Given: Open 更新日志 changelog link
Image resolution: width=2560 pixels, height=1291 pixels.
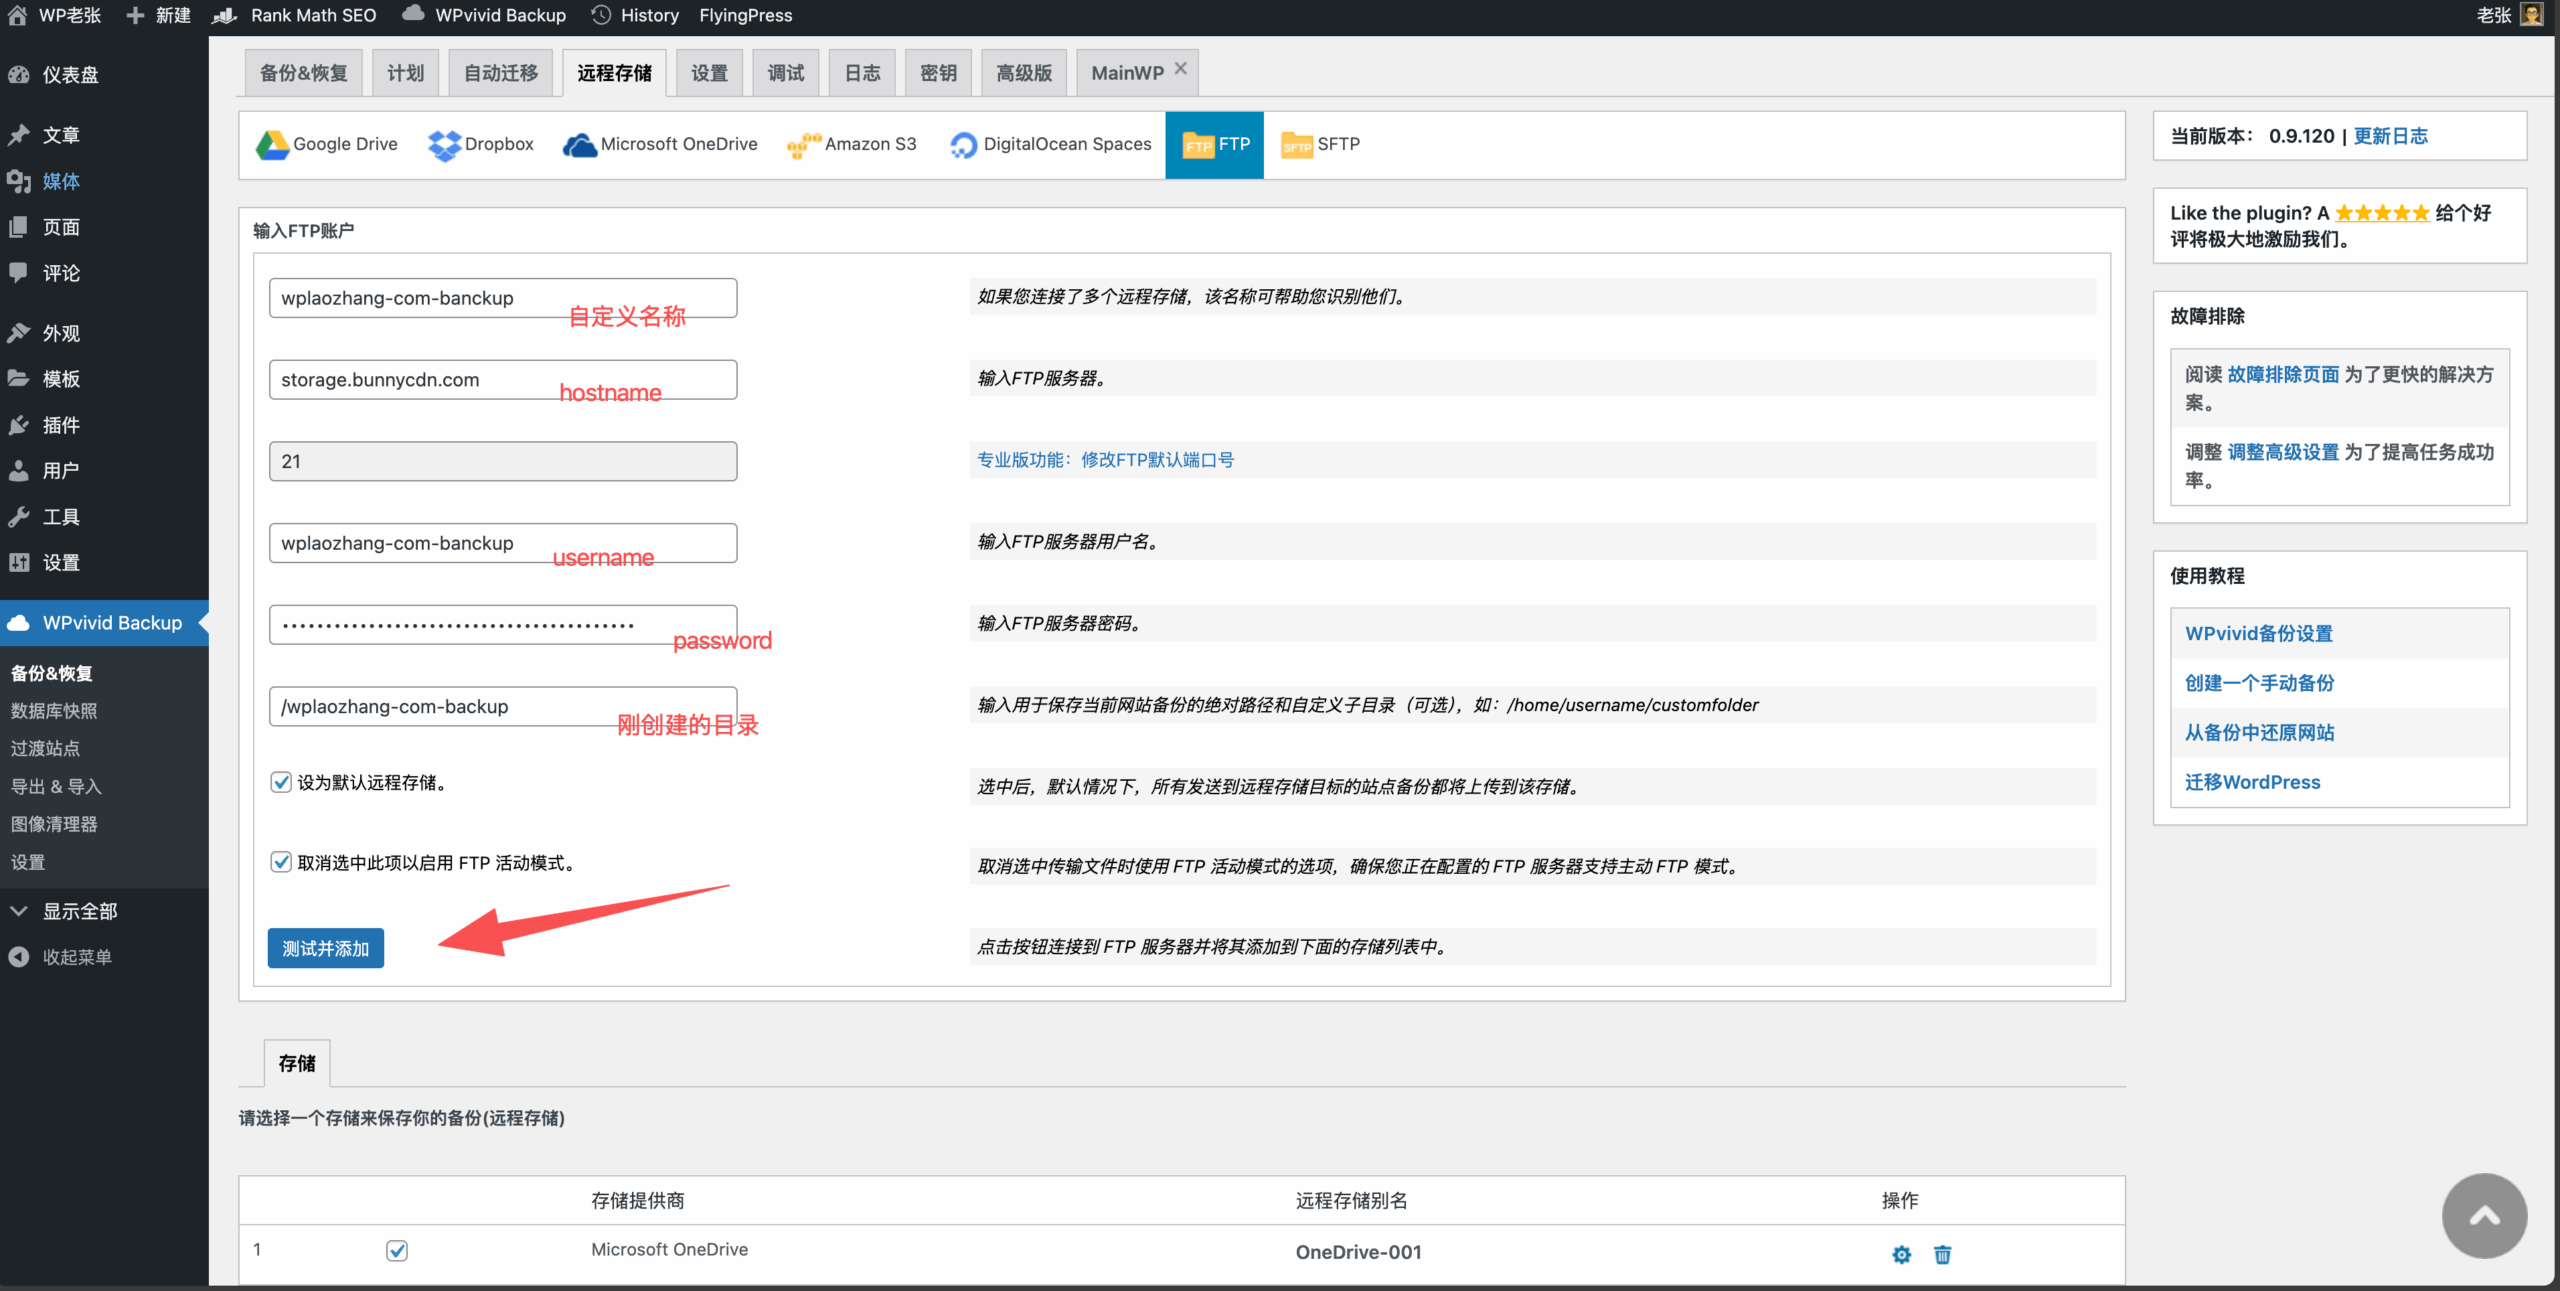Looking at the screenshot, I should coord(2390,136).
